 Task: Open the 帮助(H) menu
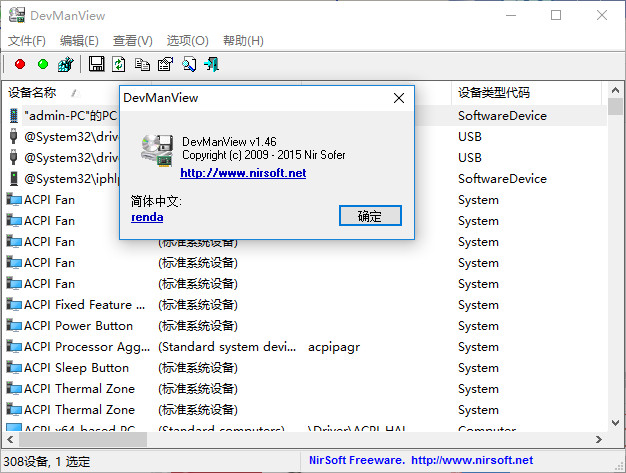click(x=243, y=41)
